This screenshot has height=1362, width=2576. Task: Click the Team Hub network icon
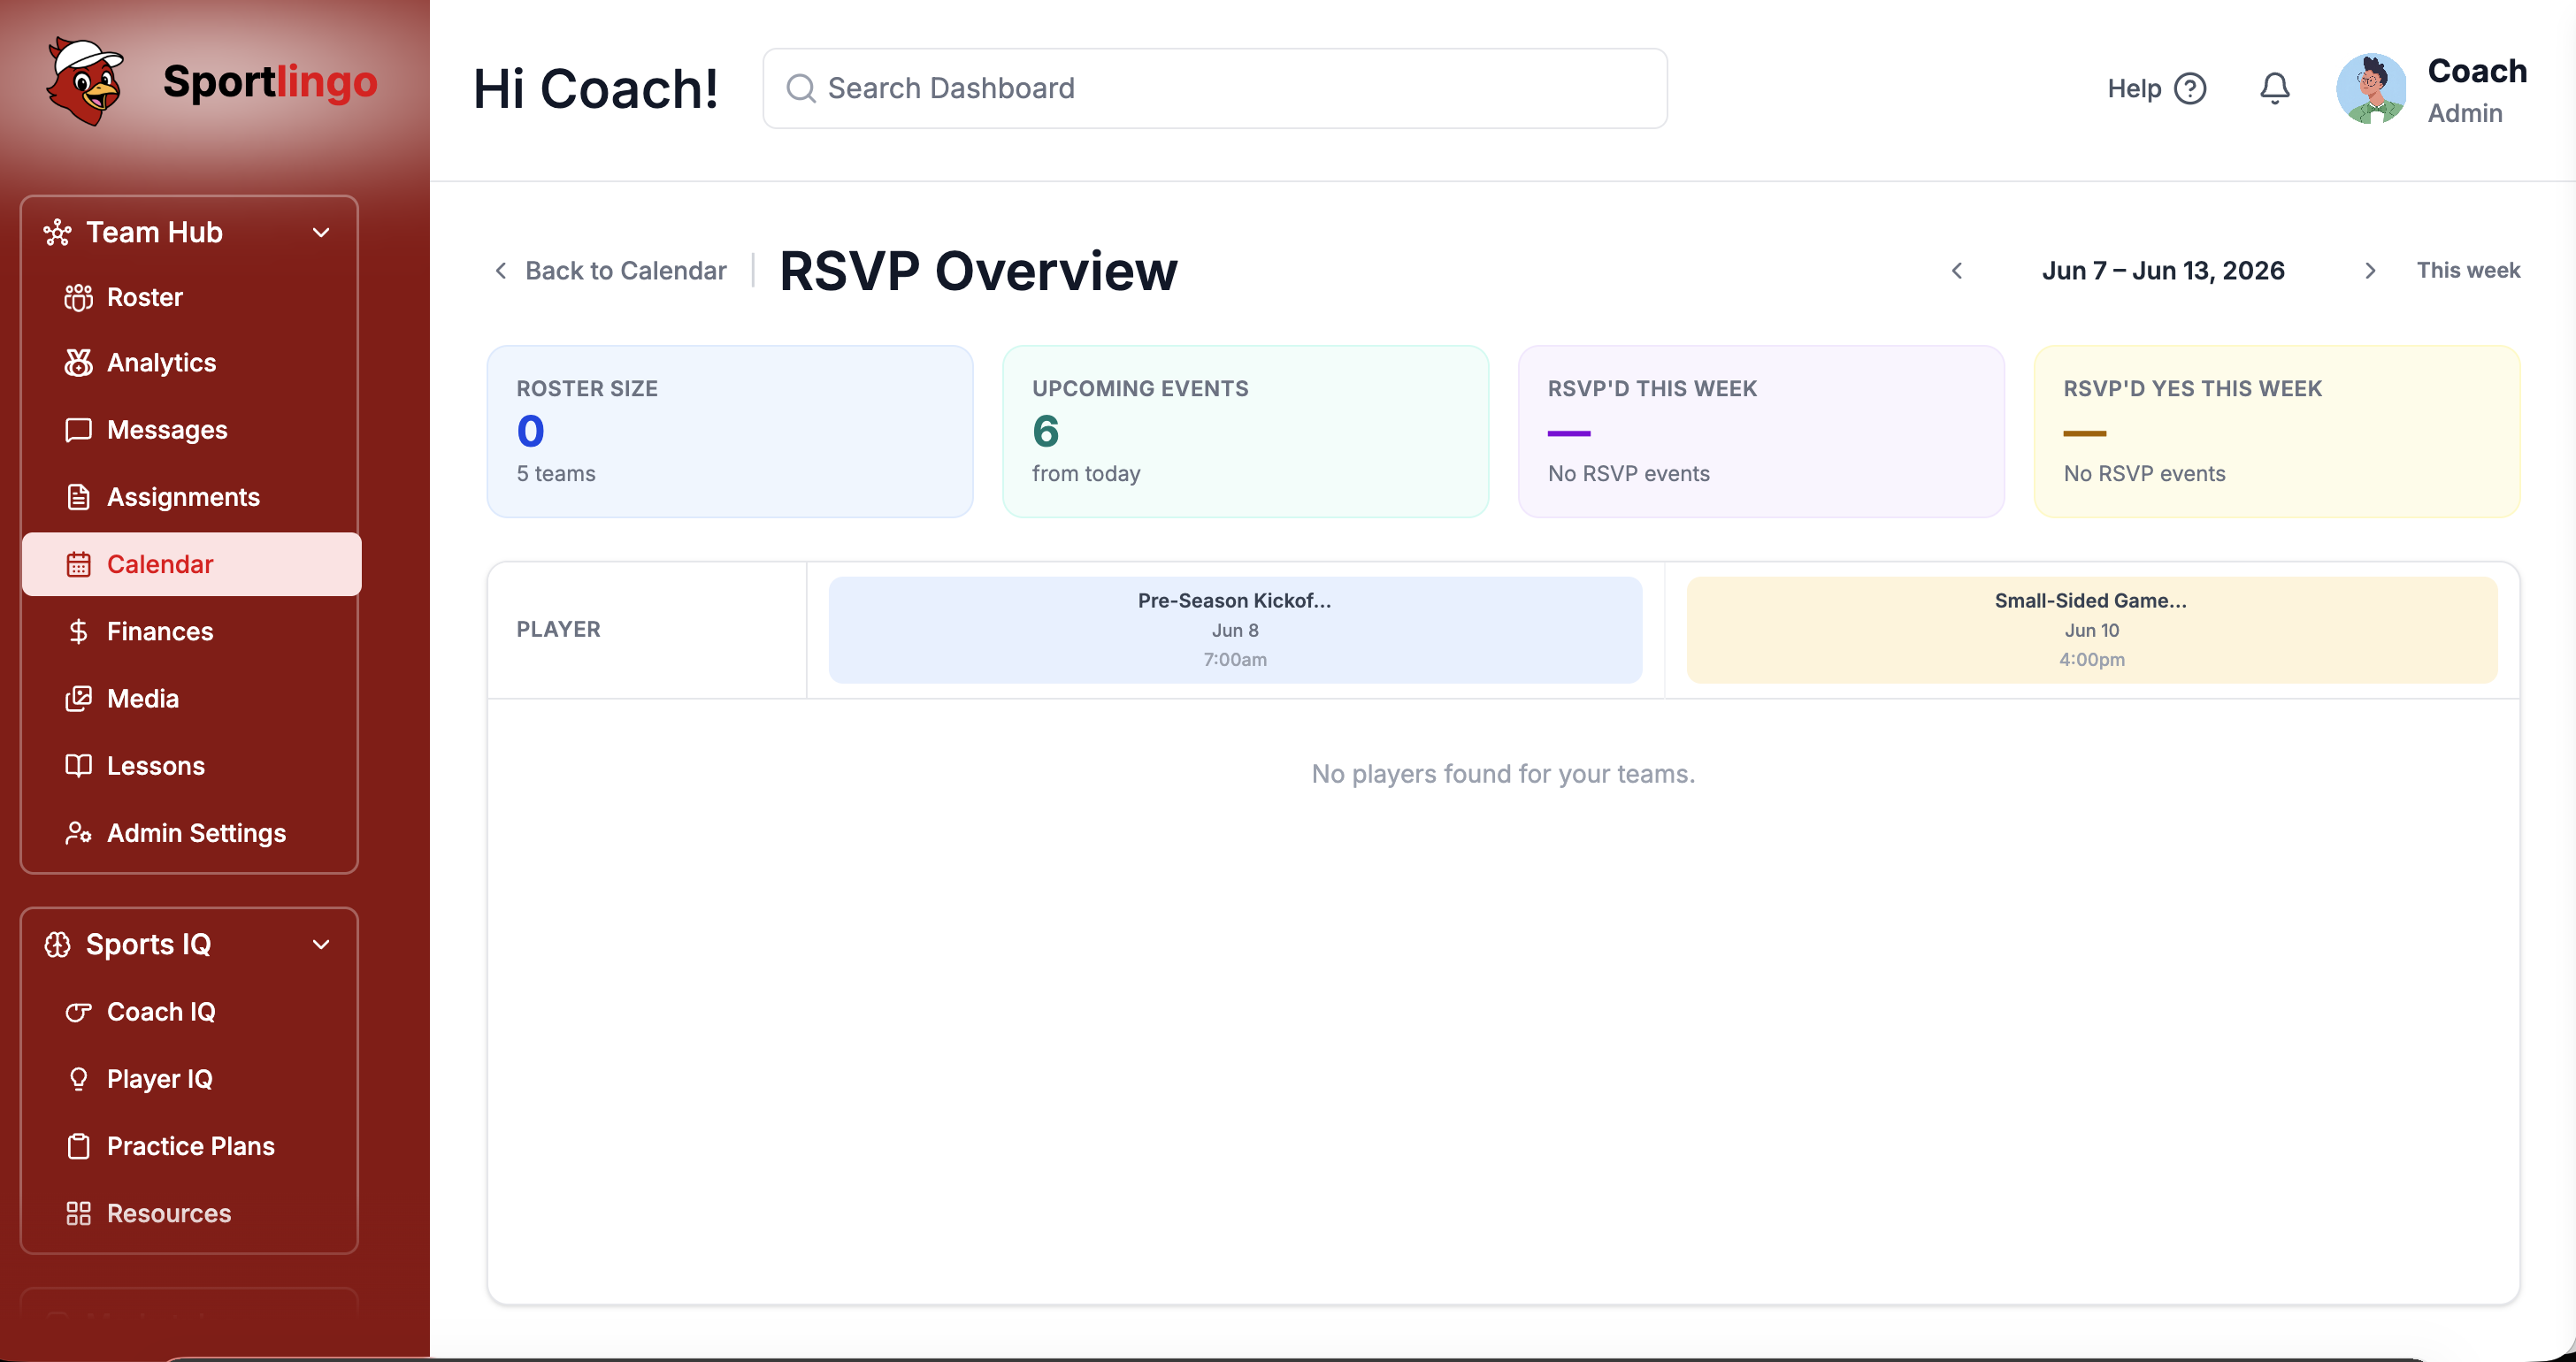click(x=57, y=233)
